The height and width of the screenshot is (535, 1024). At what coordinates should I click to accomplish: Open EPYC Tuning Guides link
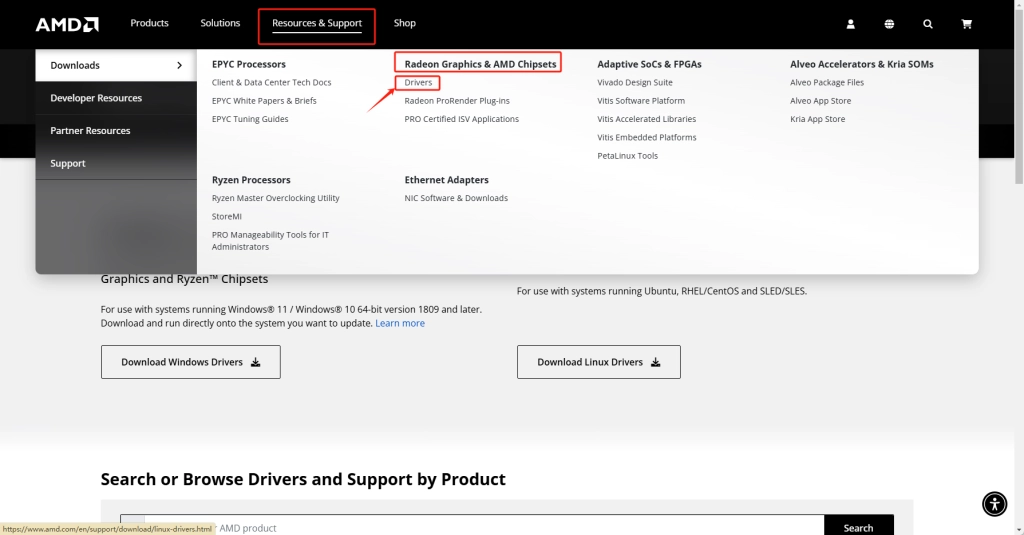[x=249, y=119]
